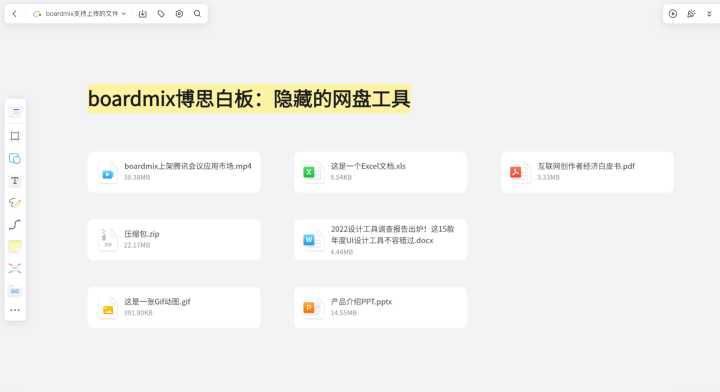Select the pen tool at top of sidebar
720x392 pixels.
point(15,111)
